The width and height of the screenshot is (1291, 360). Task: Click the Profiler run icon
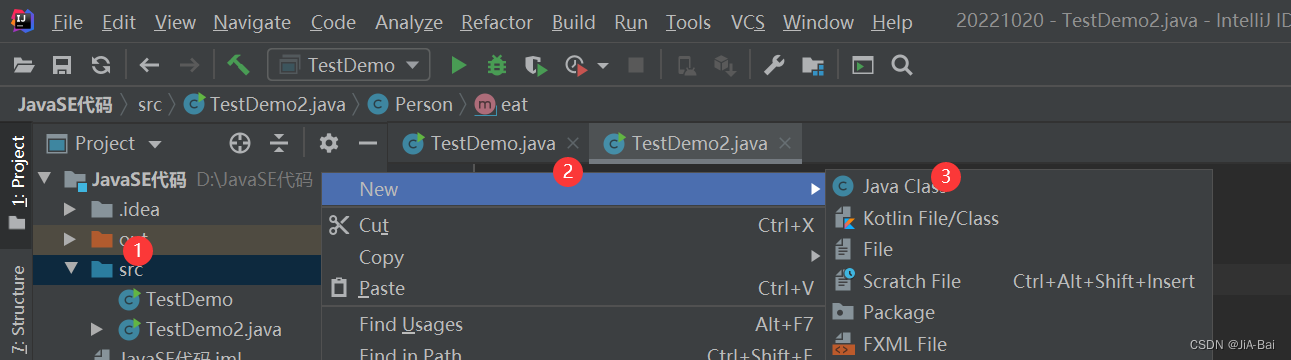click(x=575, y=66)
